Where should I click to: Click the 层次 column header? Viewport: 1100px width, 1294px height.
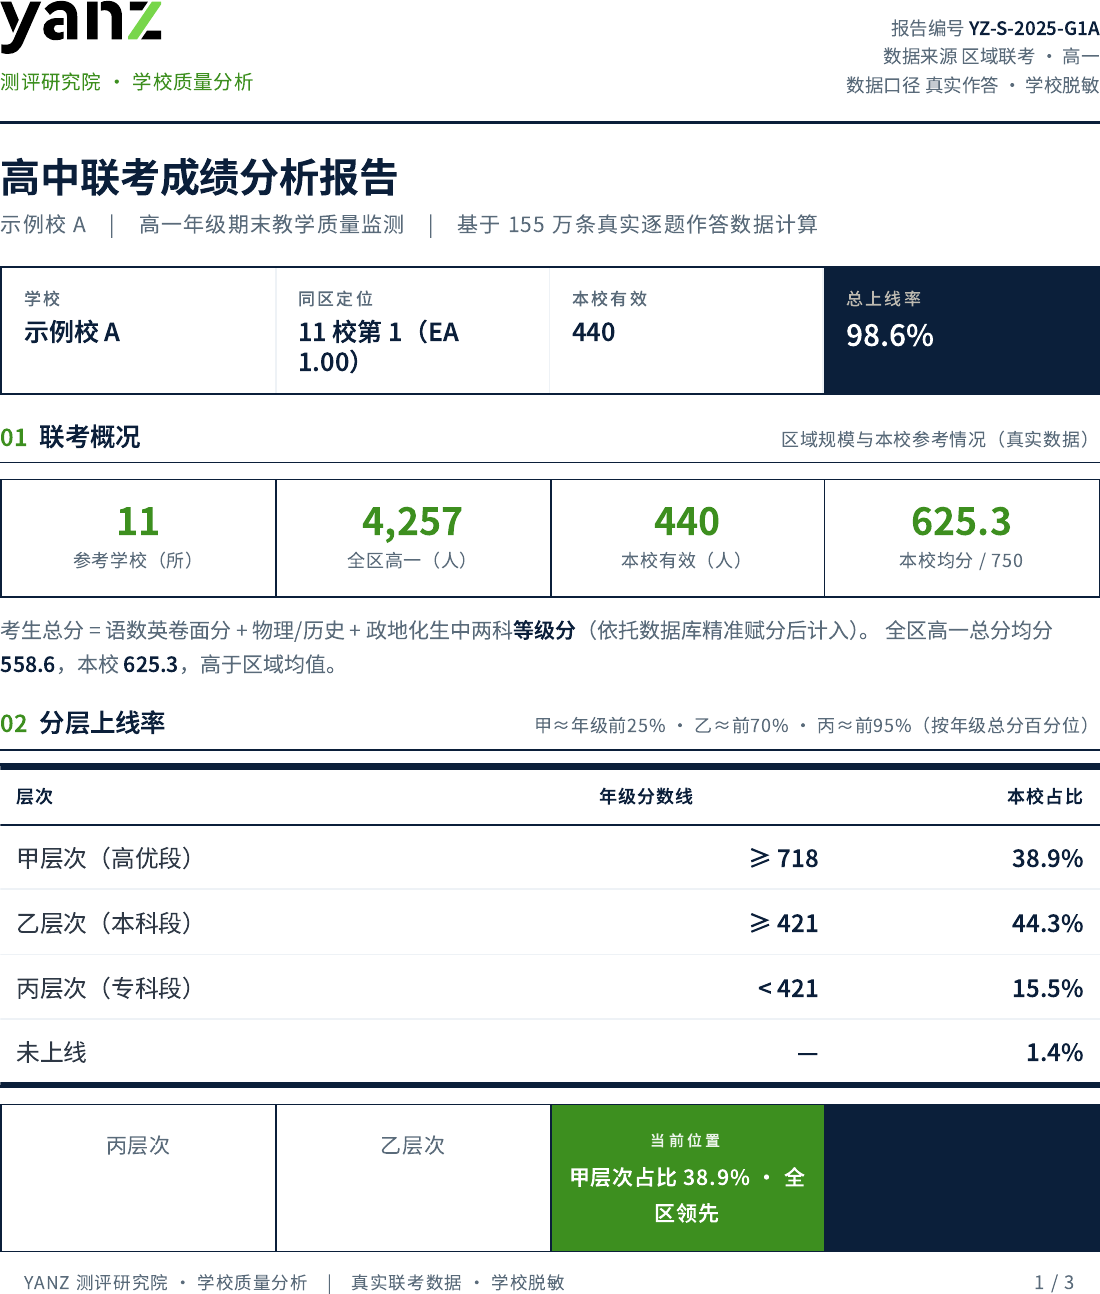click(34, 796)
